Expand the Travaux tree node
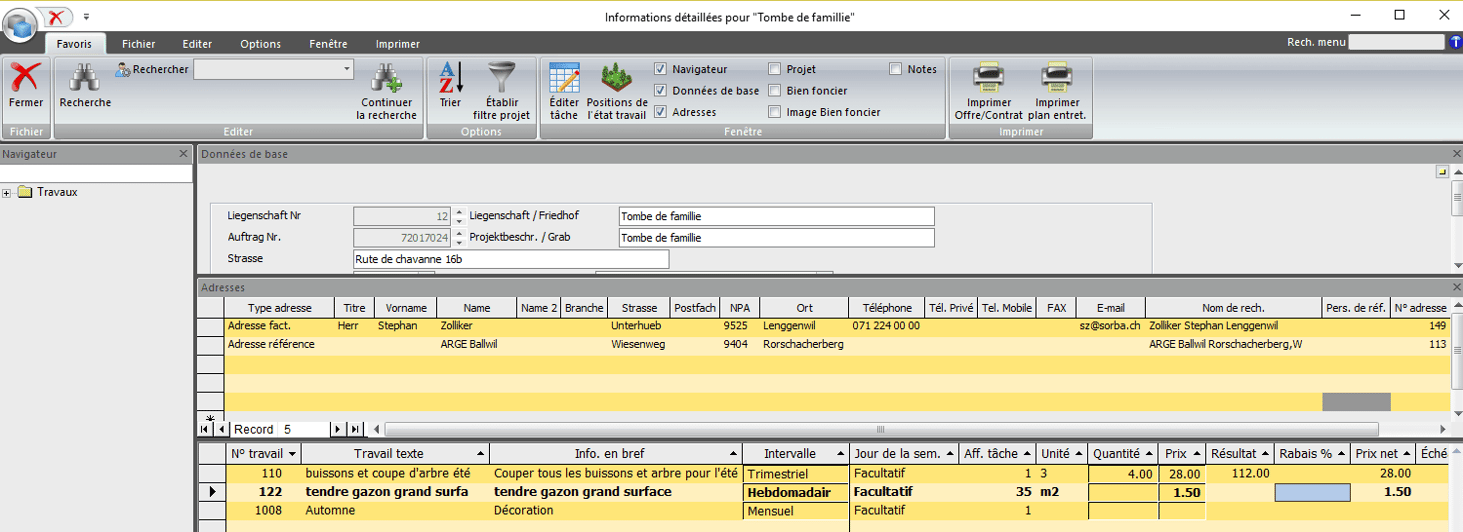Viewport: 1463px width, 532px height. coord(6,193)
